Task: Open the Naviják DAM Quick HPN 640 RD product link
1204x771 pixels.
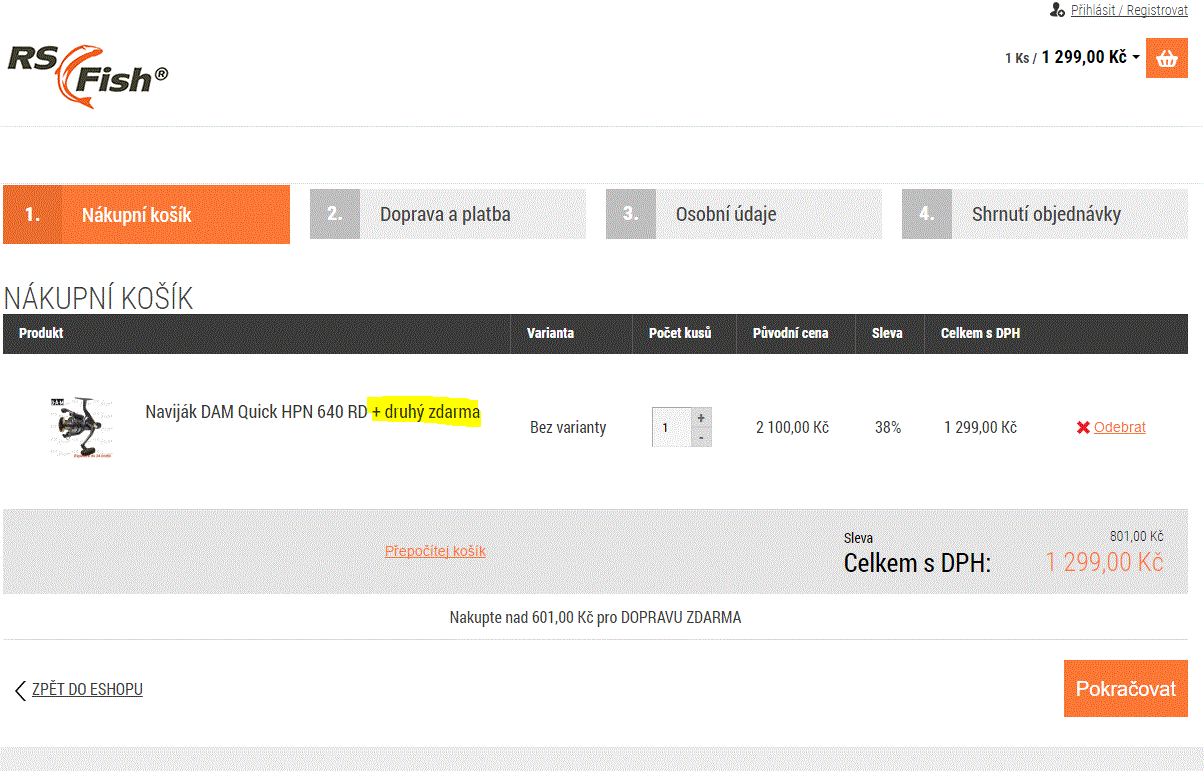Action: (x=313, y=412)
